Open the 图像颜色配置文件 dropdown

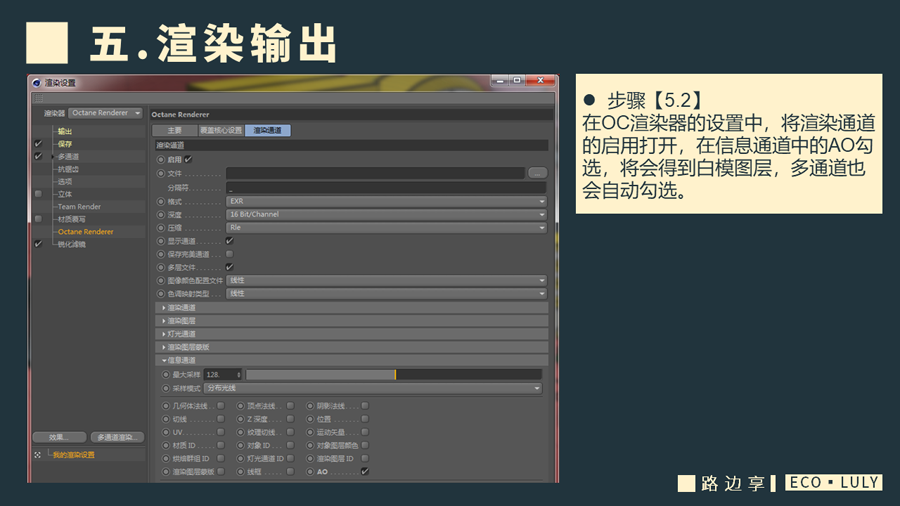(386, 281)
